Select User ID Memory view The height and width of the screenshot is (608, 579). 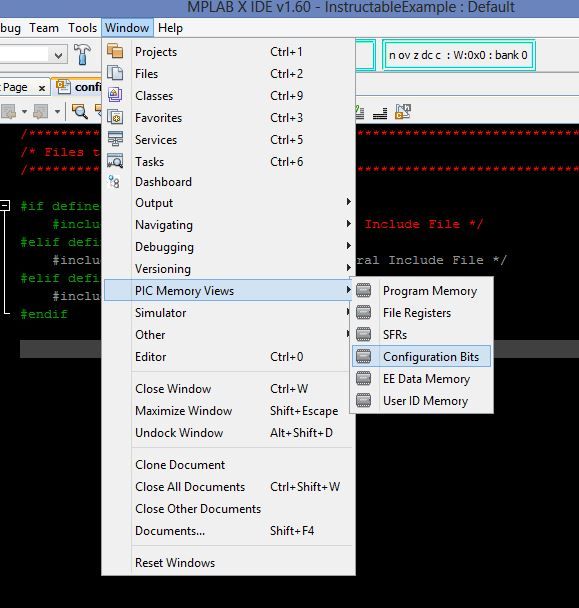tap(422, 401)
